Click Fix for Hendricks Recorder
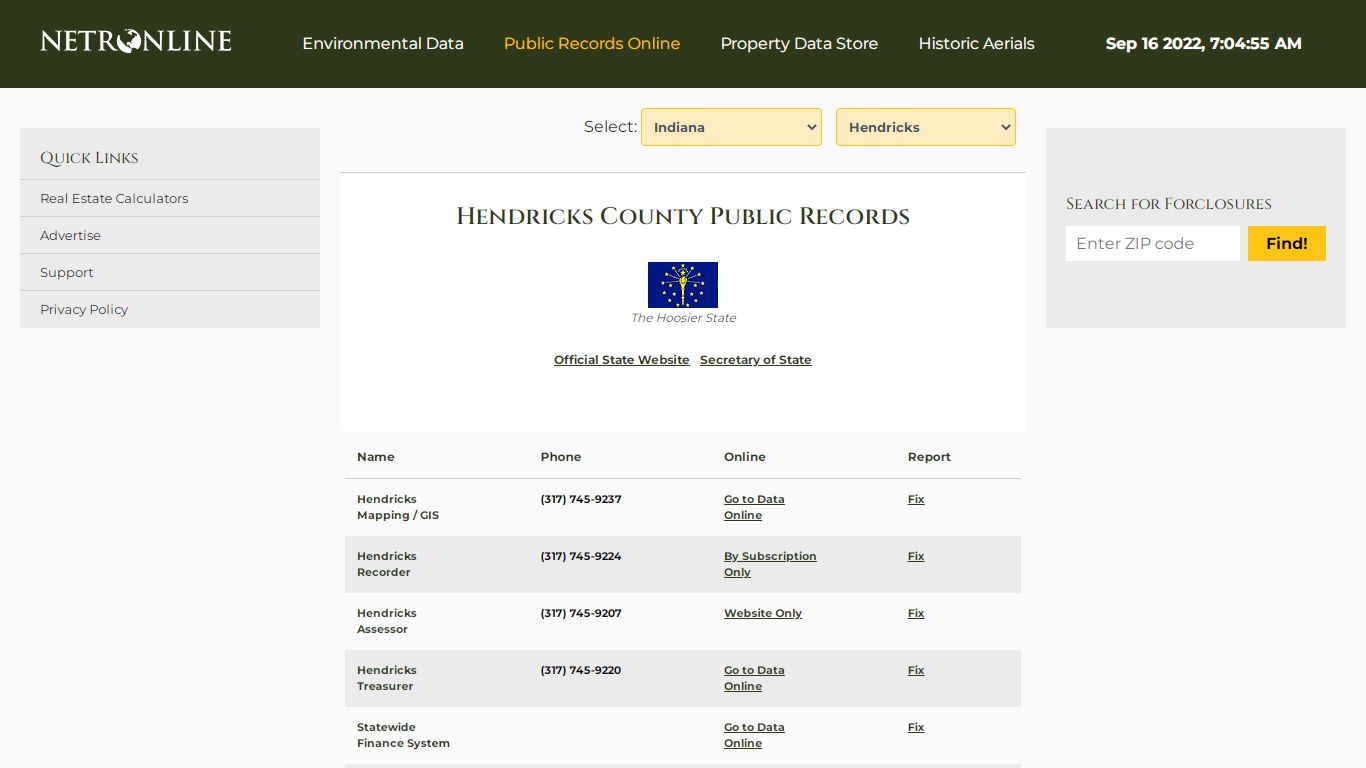This screenshot has height=768, width=1366. click(916, 556)
